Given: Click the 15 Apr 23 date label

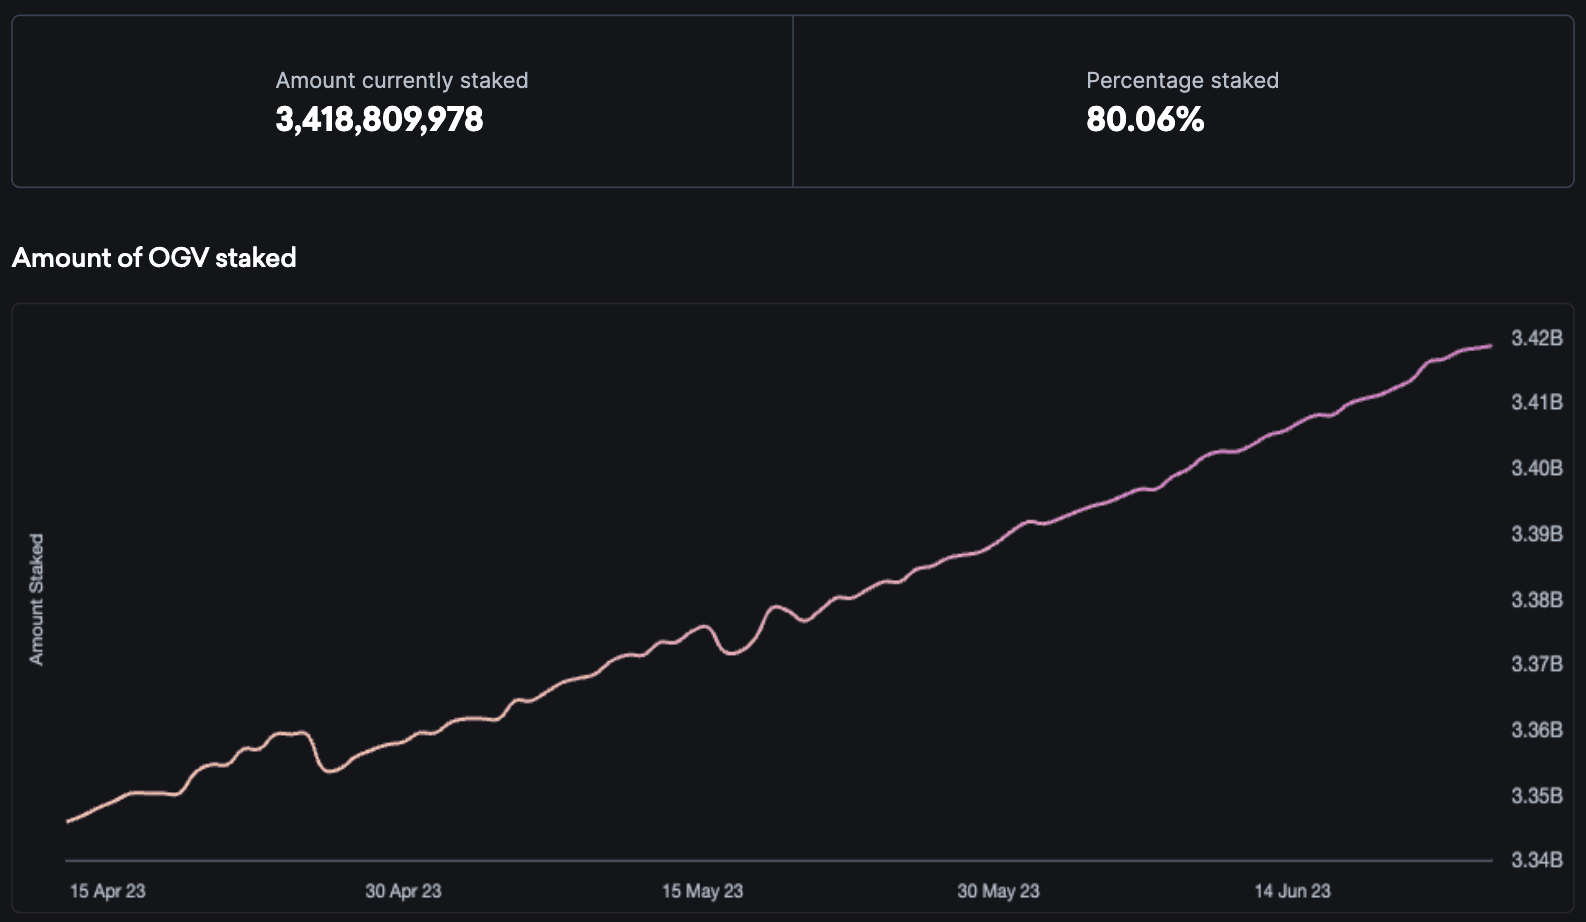Looking at the screenshot, I should (107, 891).
